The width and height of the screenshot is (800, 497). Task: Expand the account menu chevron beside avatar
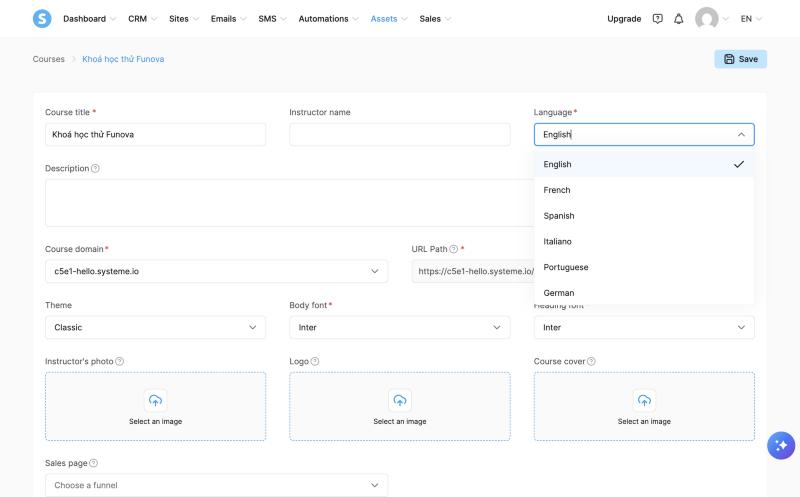click(726, 19)
